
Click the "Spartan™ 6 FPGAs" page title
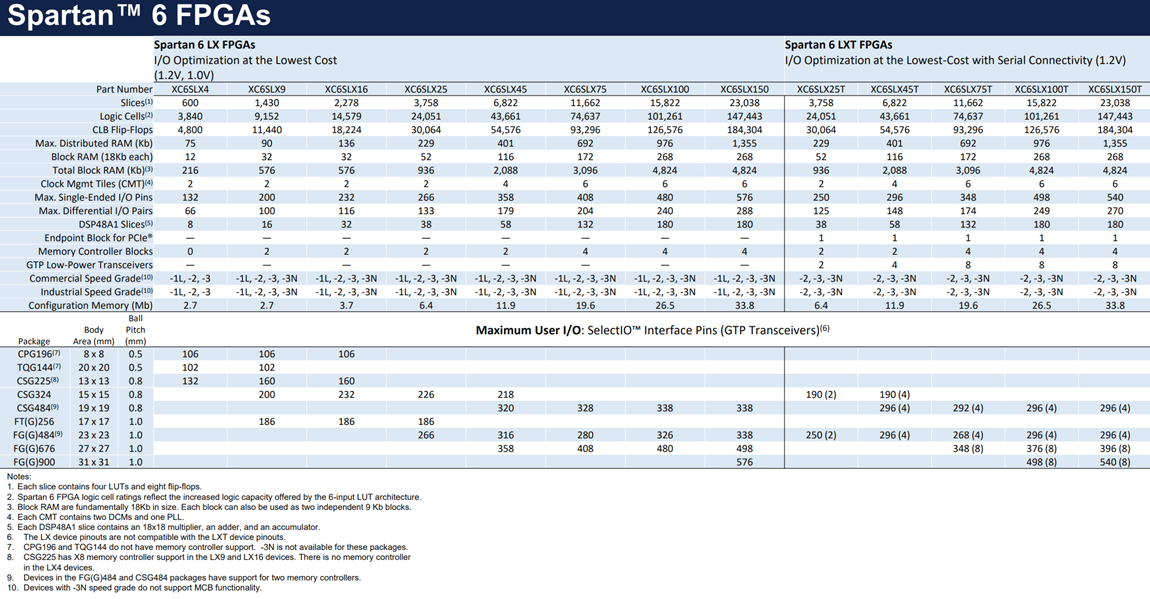[139, 15]
